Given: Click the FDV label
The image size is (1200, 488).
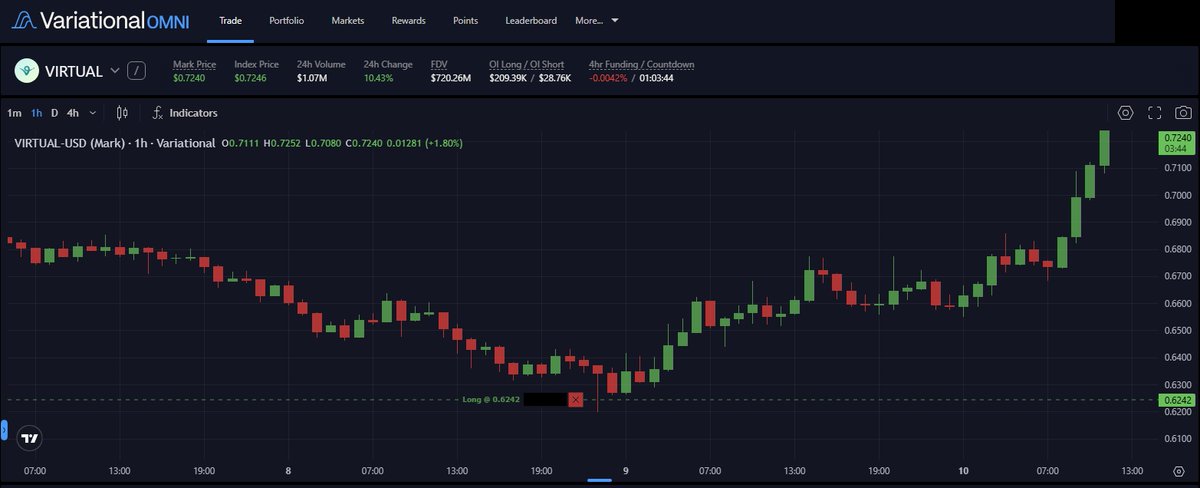Looking at the screenshot, I should click(x=439, y=64).
